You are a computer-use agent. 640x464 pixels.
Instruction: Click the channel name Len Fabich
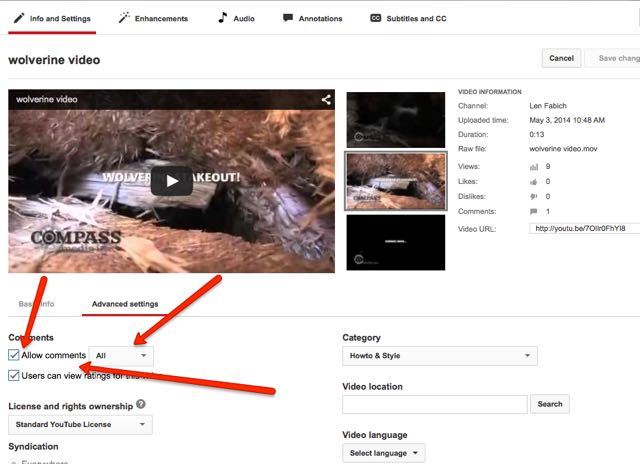point(548,106)
